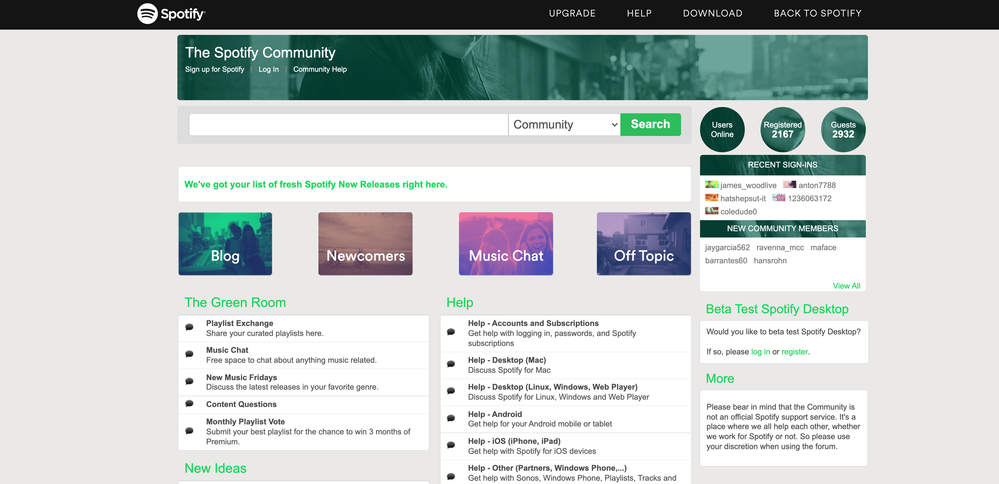Open UPGRADE in top navigation
Viewport: 999px width, 484px height.
point(572,13)
